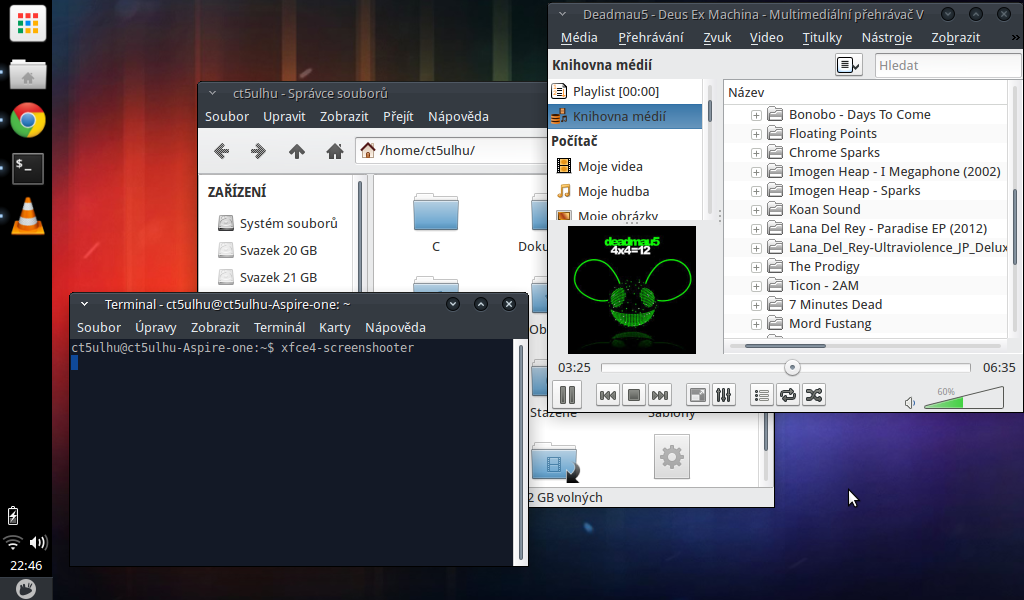Open VLC Zobrazit menu
This screenshot has height=600, width=1024.
pyautogui.click(x=955, y=38)
